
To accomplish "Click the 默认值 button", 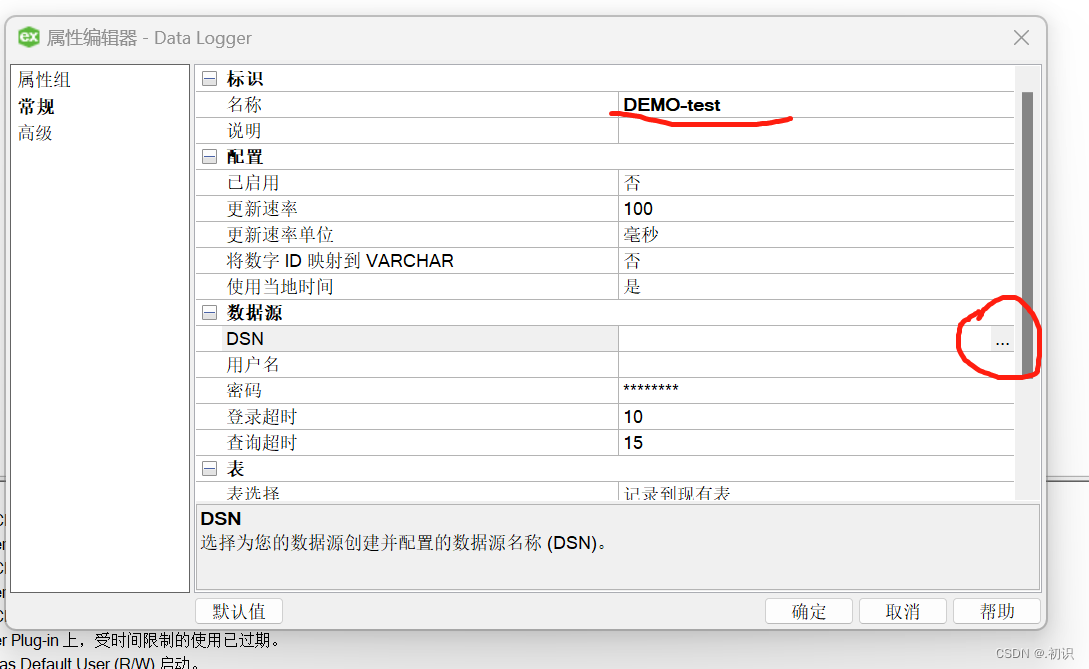I will click(238, 610).
